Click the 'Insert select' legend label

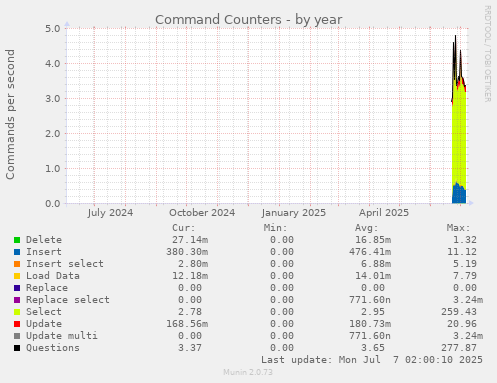(x=65, y=264)
